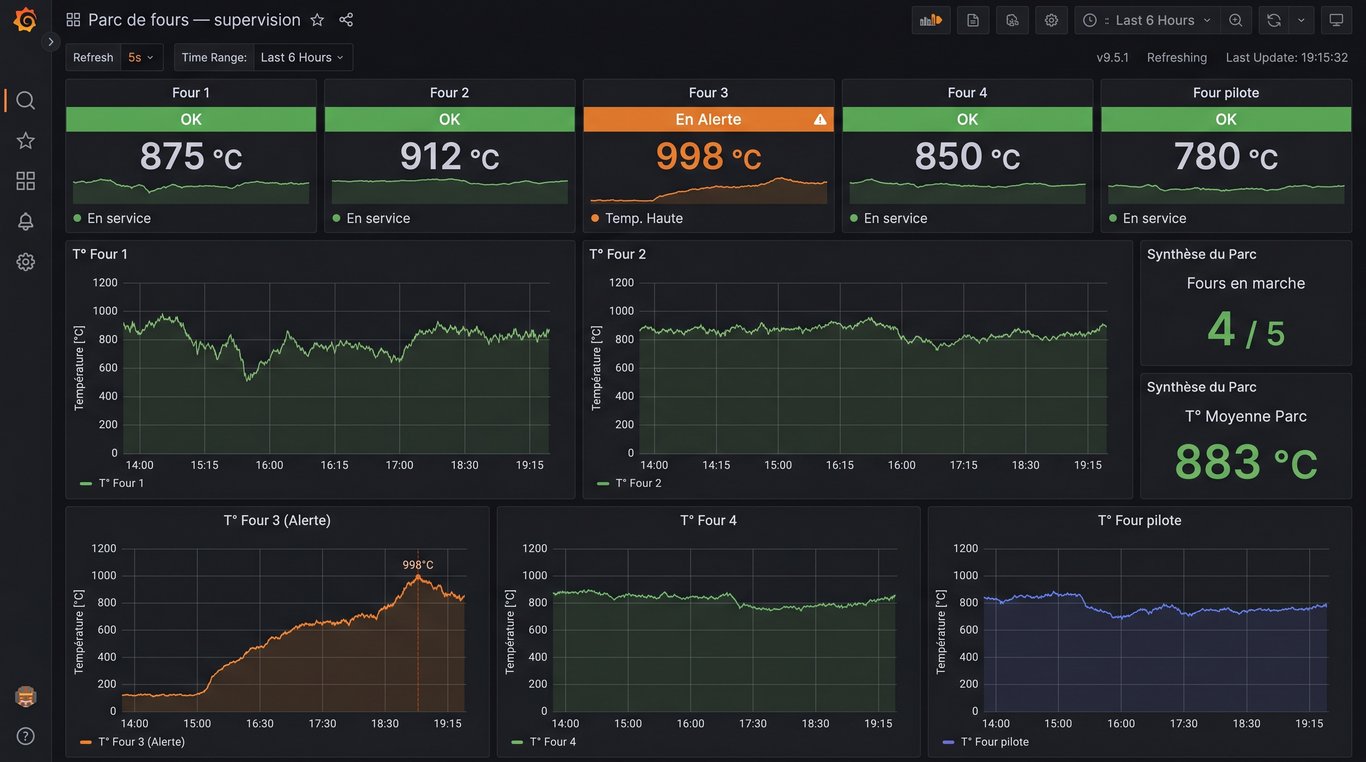The height and width of the screenshot is (762, 1366).
Task: Click the Four pilote panel title
Action: click(x=1226, y=92)
